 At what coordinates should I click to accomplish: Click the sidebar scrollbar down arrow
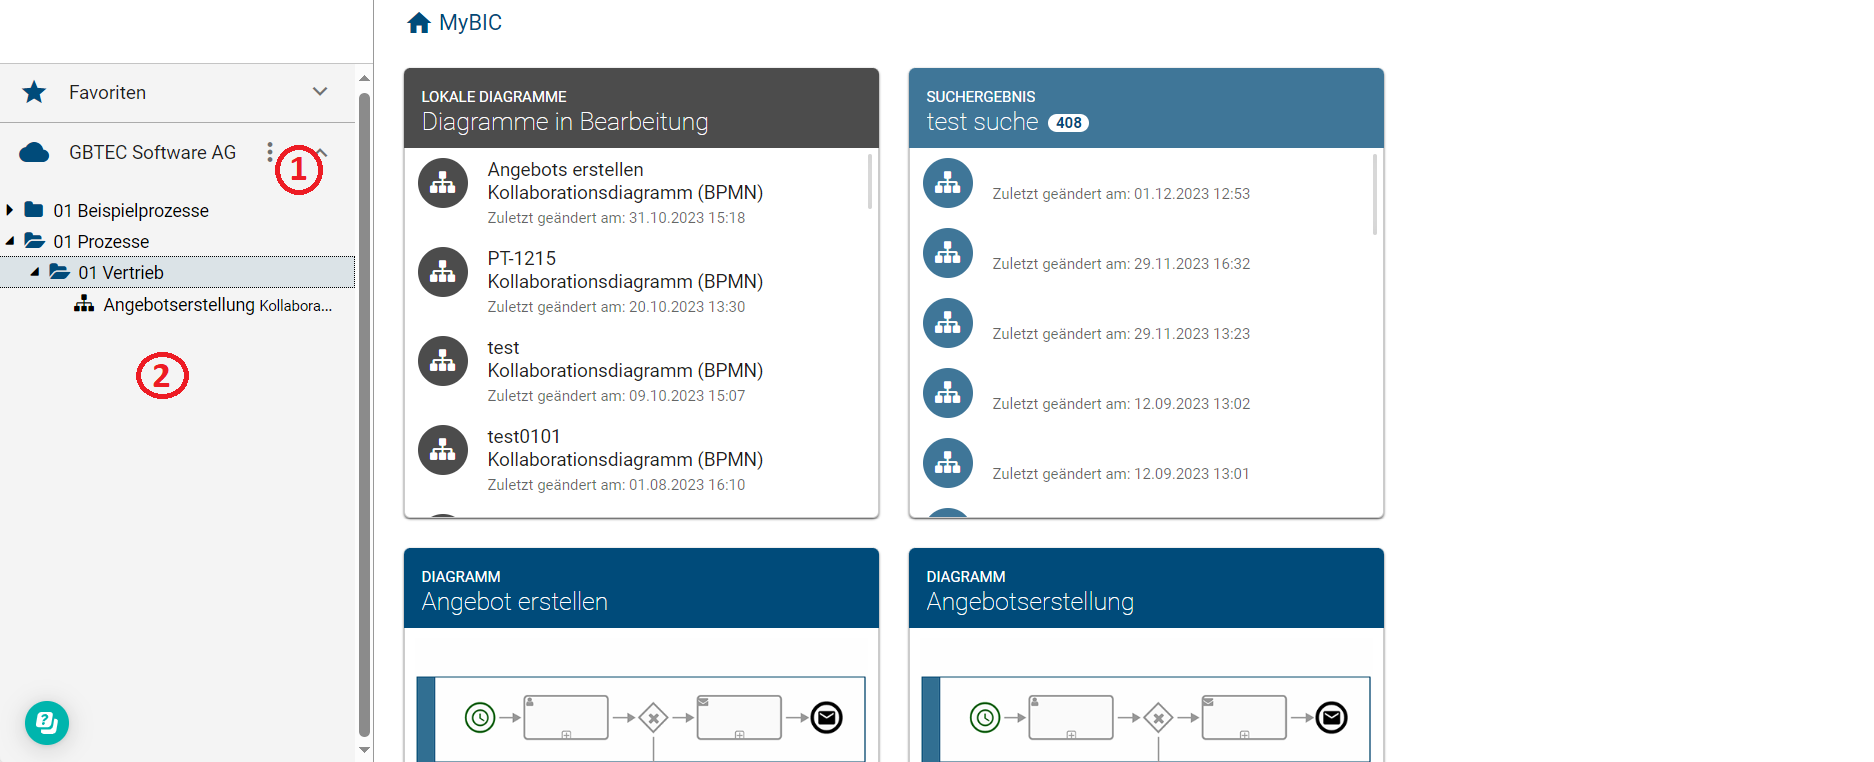(x=364, y=749)
